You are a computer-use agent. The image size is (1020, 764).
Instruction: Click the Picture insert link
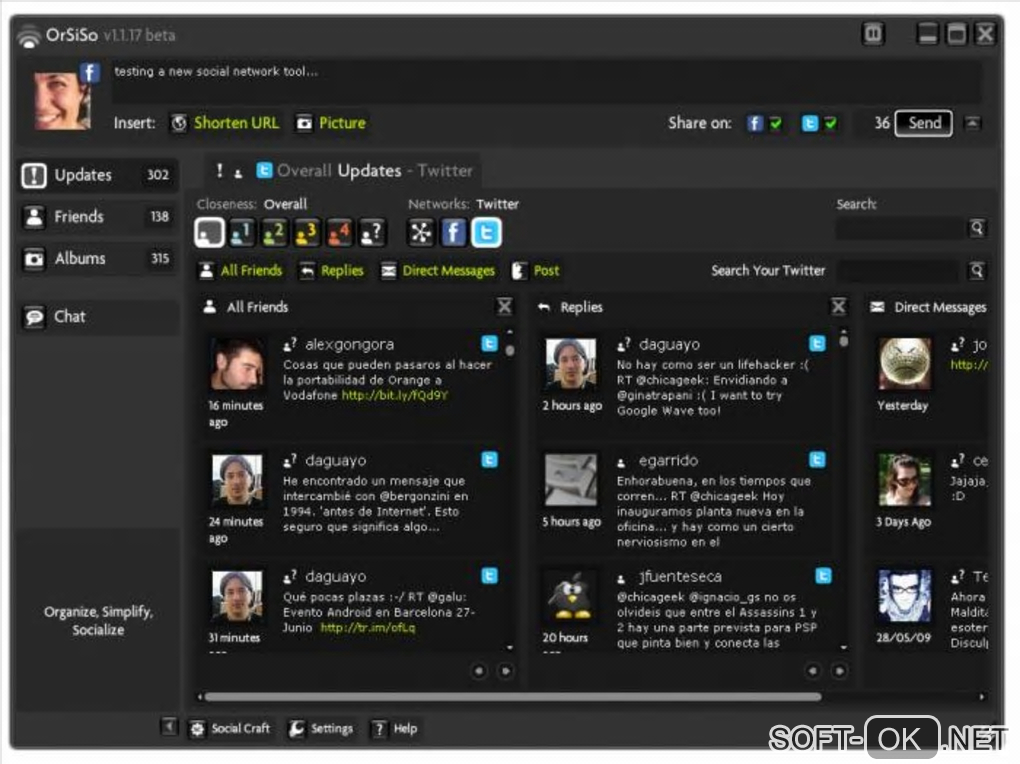point(342,123)
